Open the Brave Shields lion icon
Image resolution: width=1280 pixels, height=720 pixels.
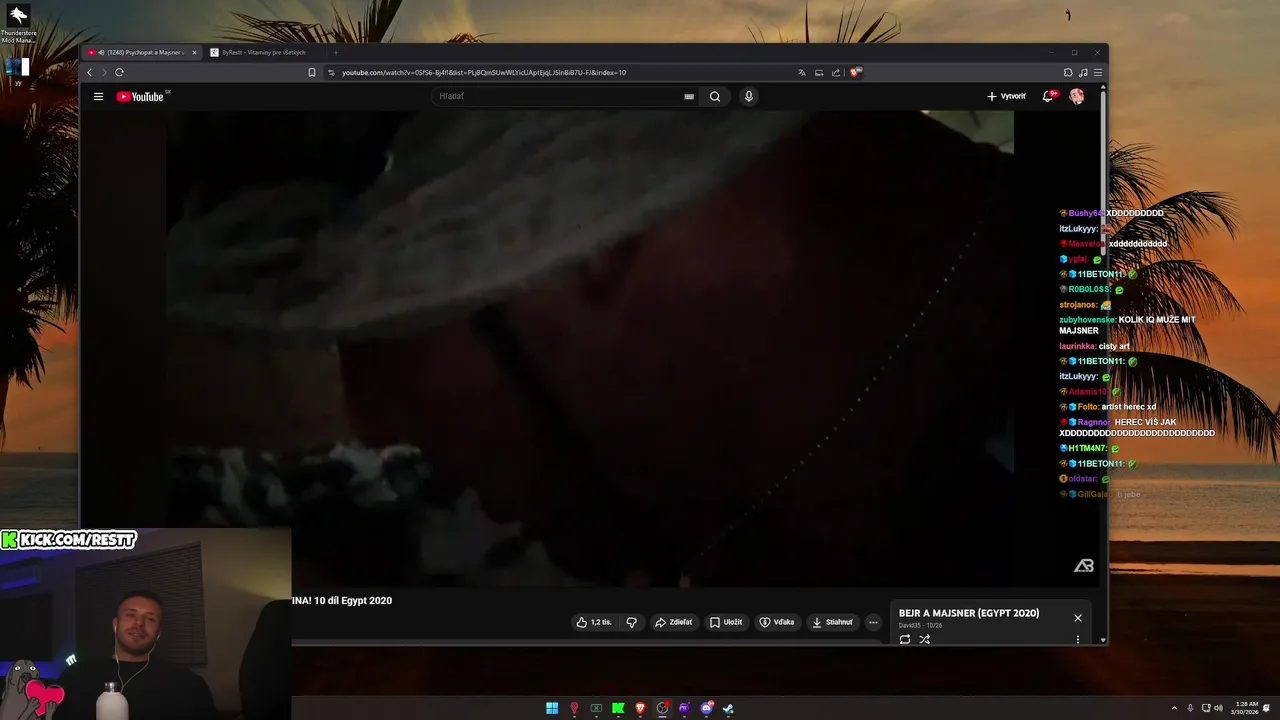tap(855, 72)
